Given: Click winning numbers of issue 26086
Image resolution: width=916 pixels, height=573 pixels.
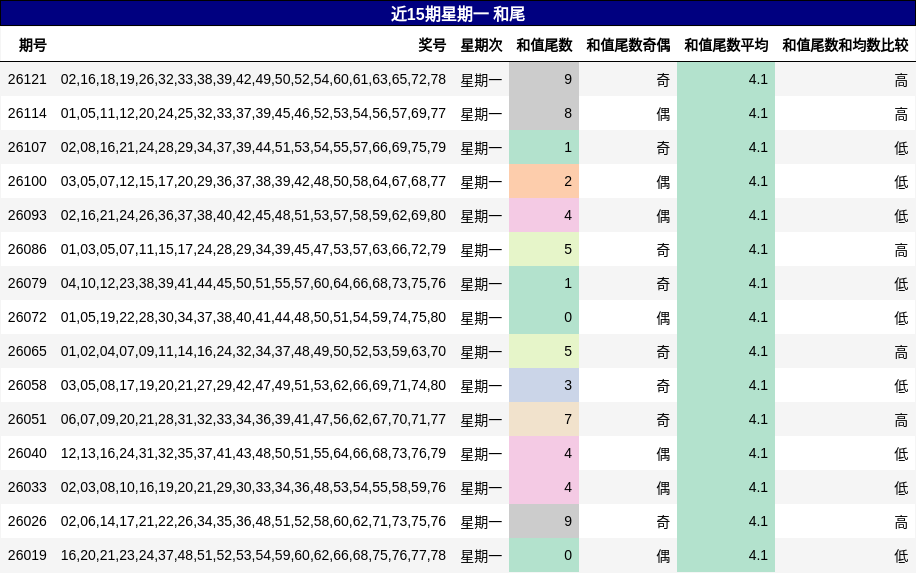Looking at the screenshot, I should [x=253, y=249].
